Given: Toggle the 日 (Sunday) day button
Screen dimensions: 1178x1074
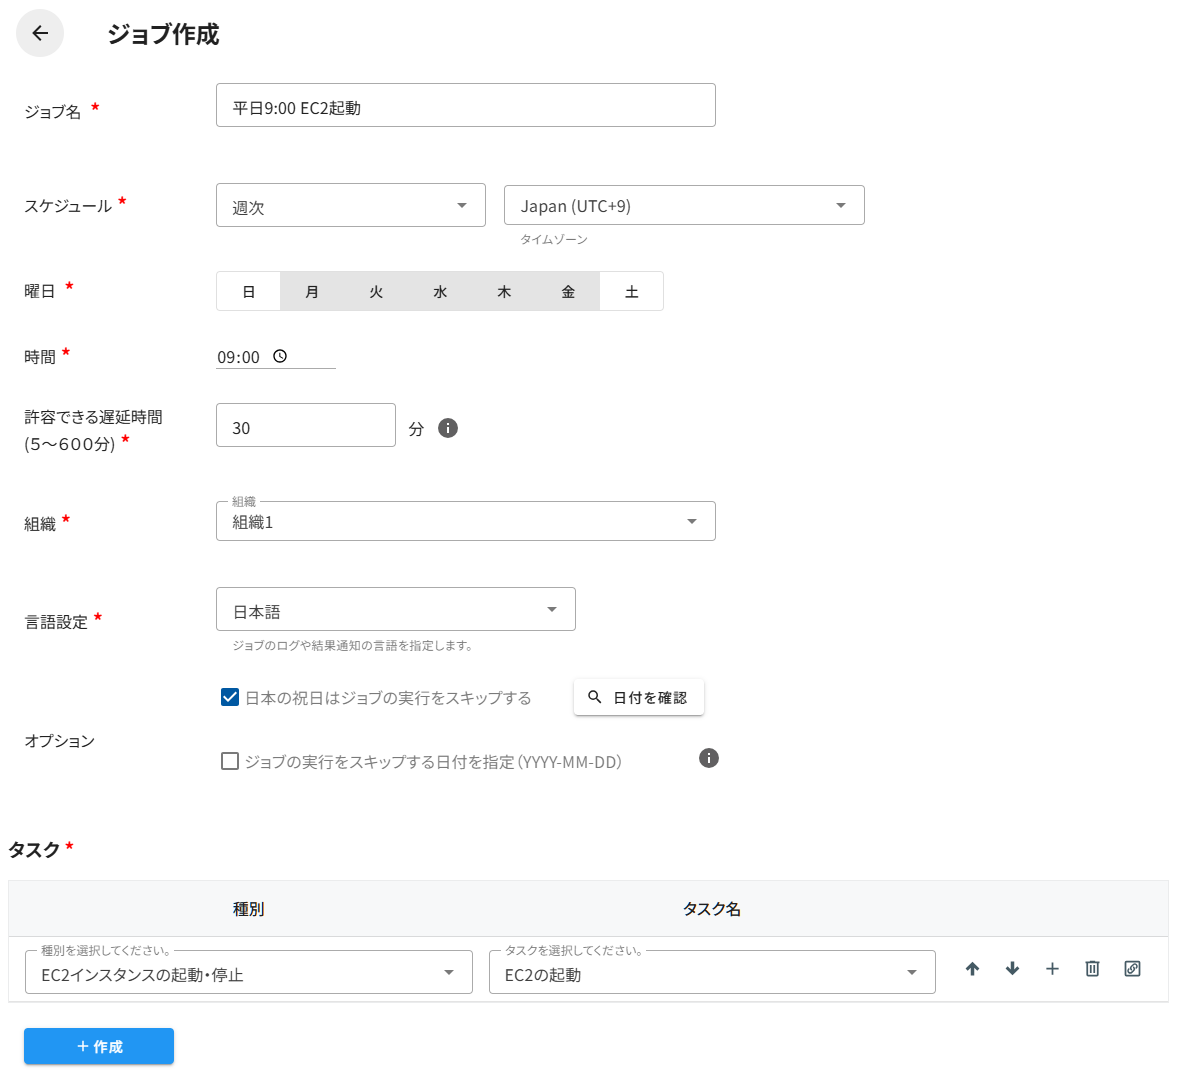Looking at the screenshot, I should (249, 292).
